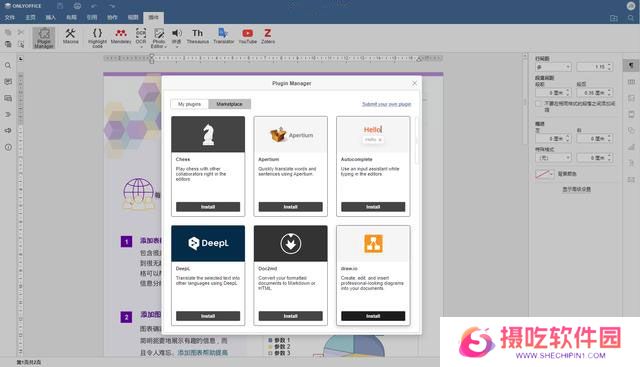Click redo arrow in title bar
Screen dimensions: 640x367
coord(111,6)
